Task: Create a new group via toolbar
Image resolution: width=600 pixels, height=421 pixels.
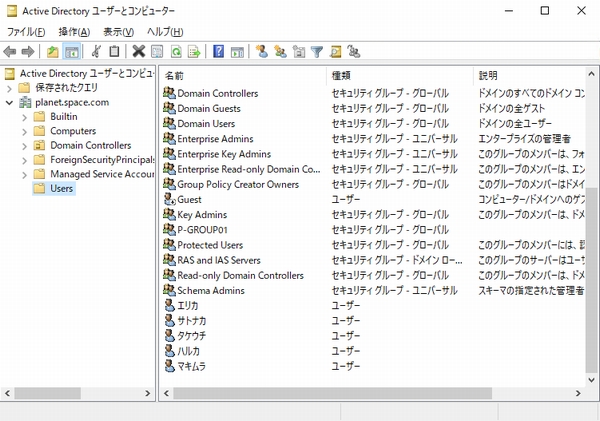Action: (x=280, y=51)
